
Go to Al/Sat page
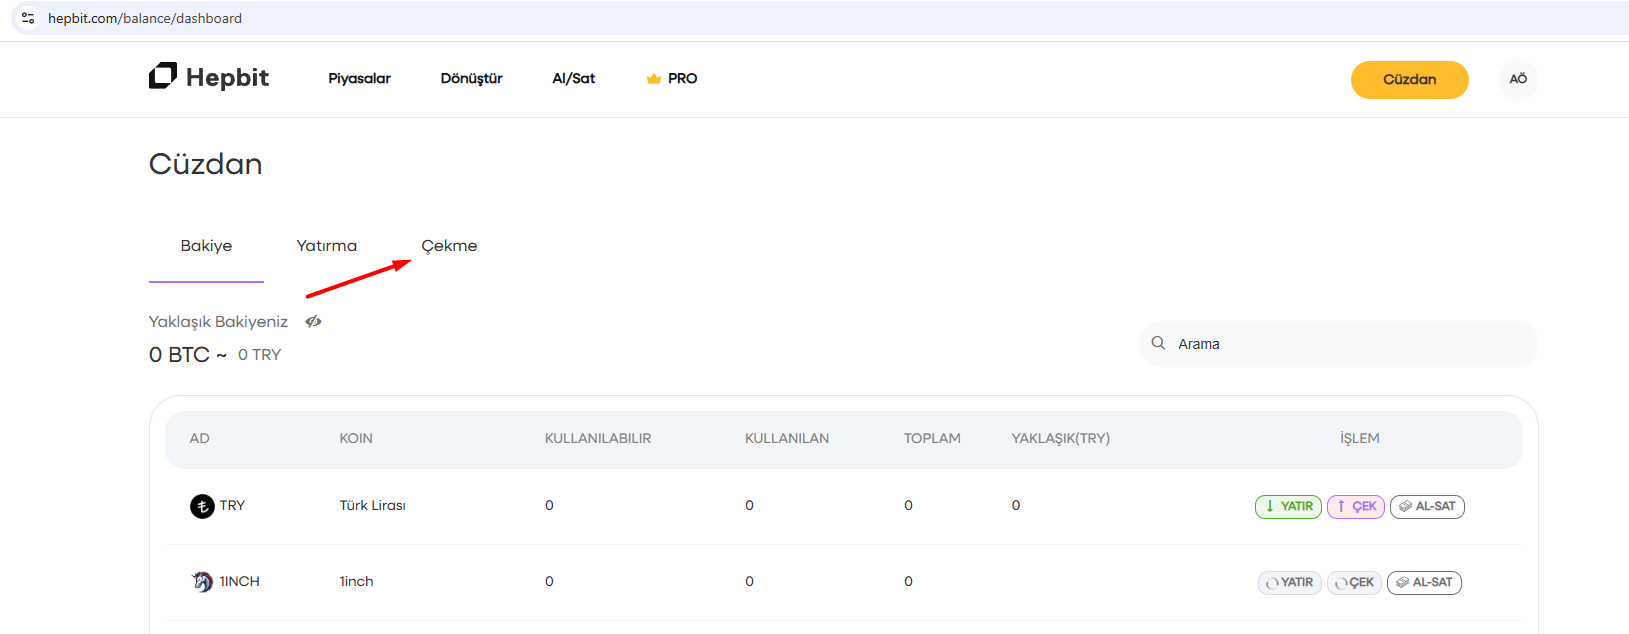[573, 79]
